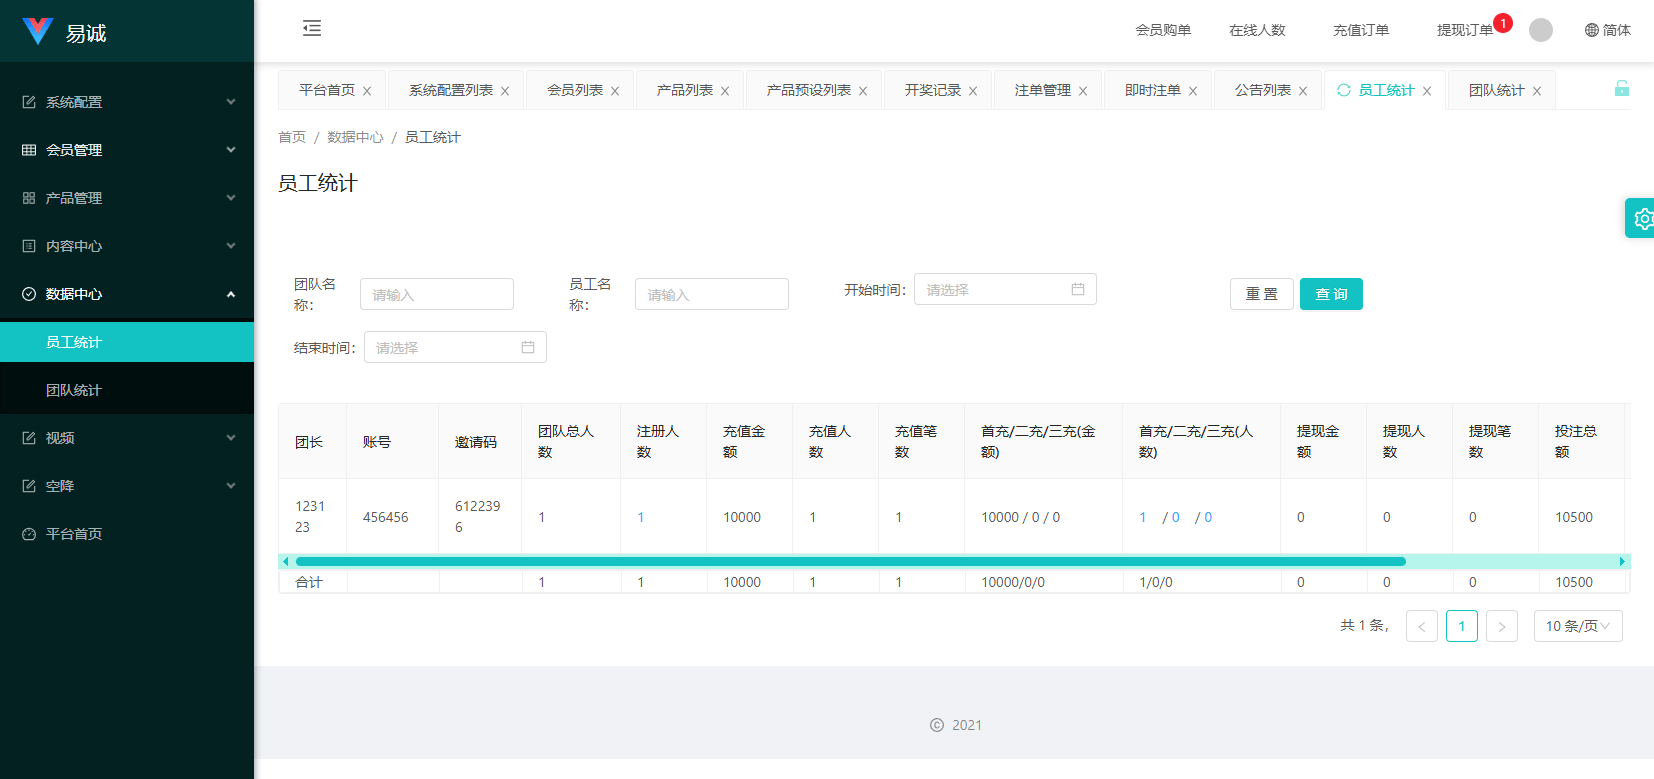1654x779 pixels.
Task: Click the 重置 reset button
Action: 1261,294
